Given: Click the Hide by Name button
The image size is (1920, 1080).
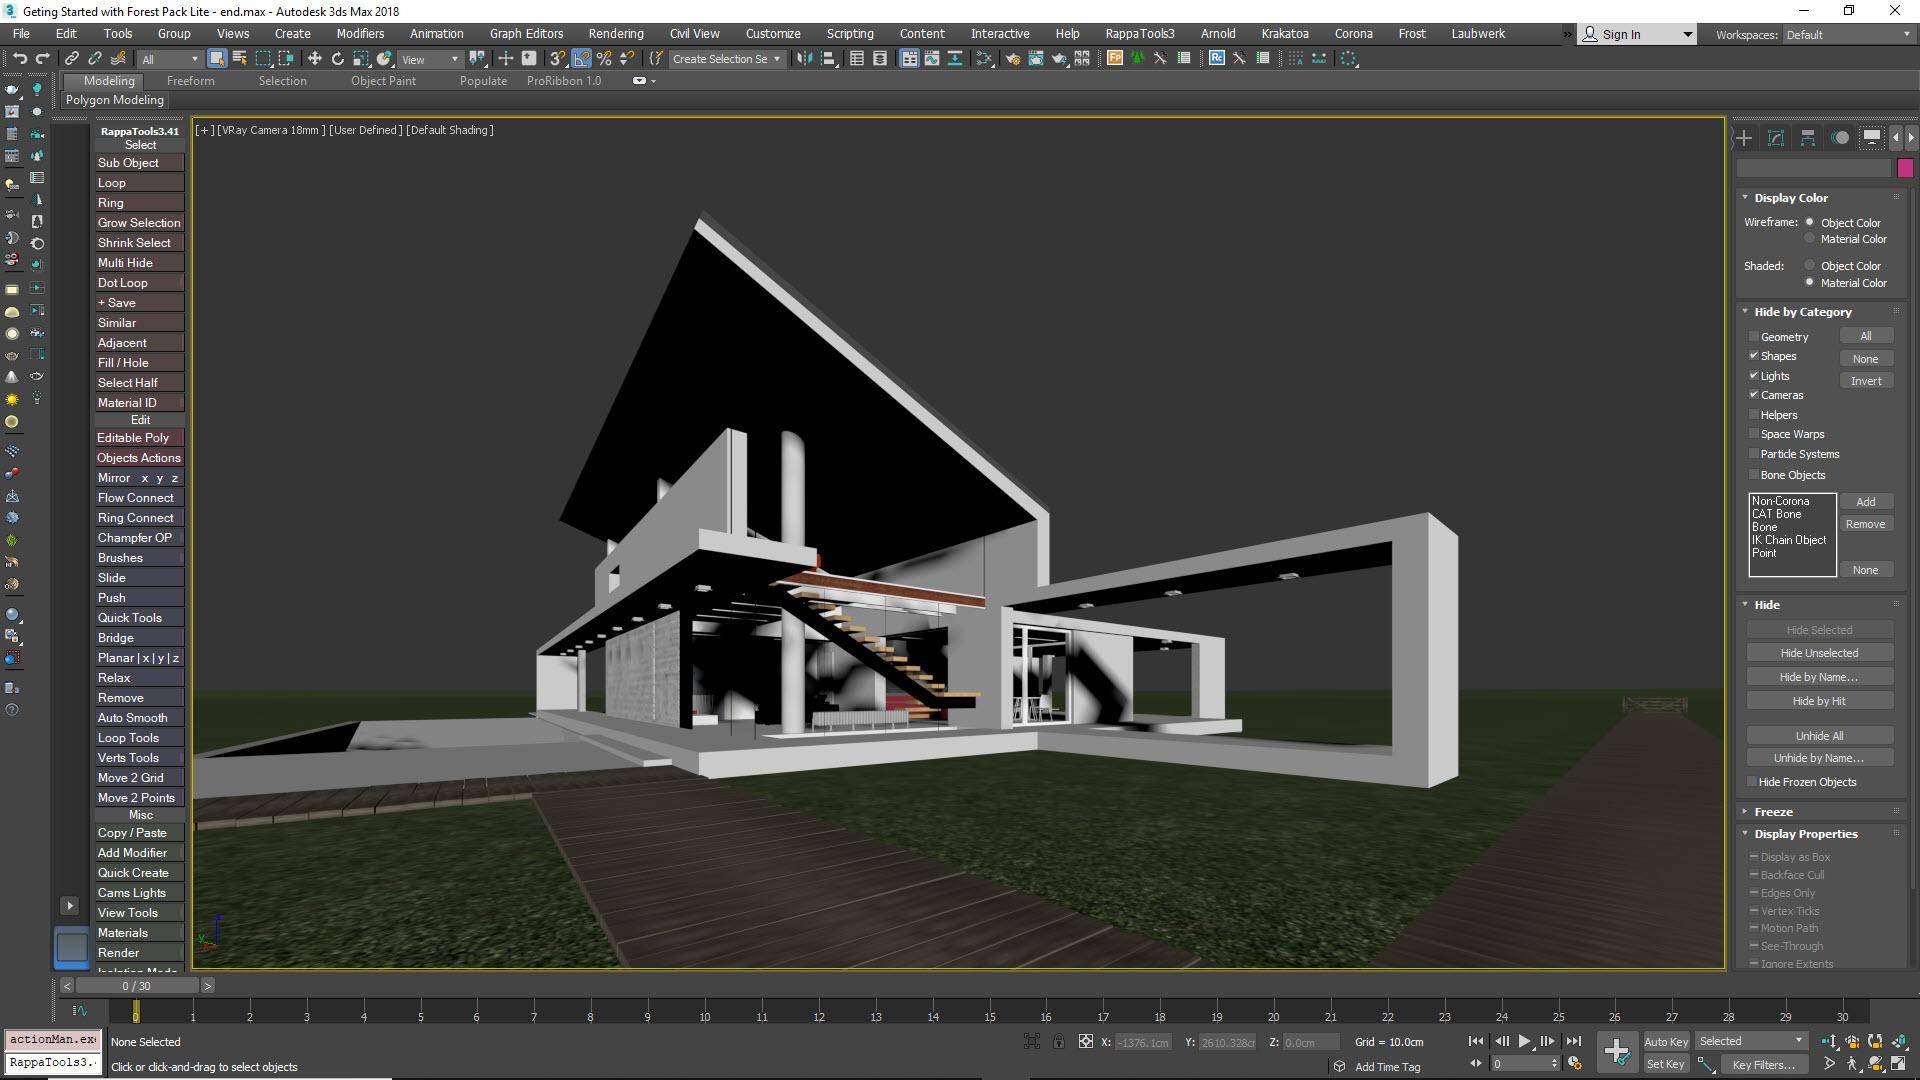Looking at the screenshot, I should (x=1818, y=676).
